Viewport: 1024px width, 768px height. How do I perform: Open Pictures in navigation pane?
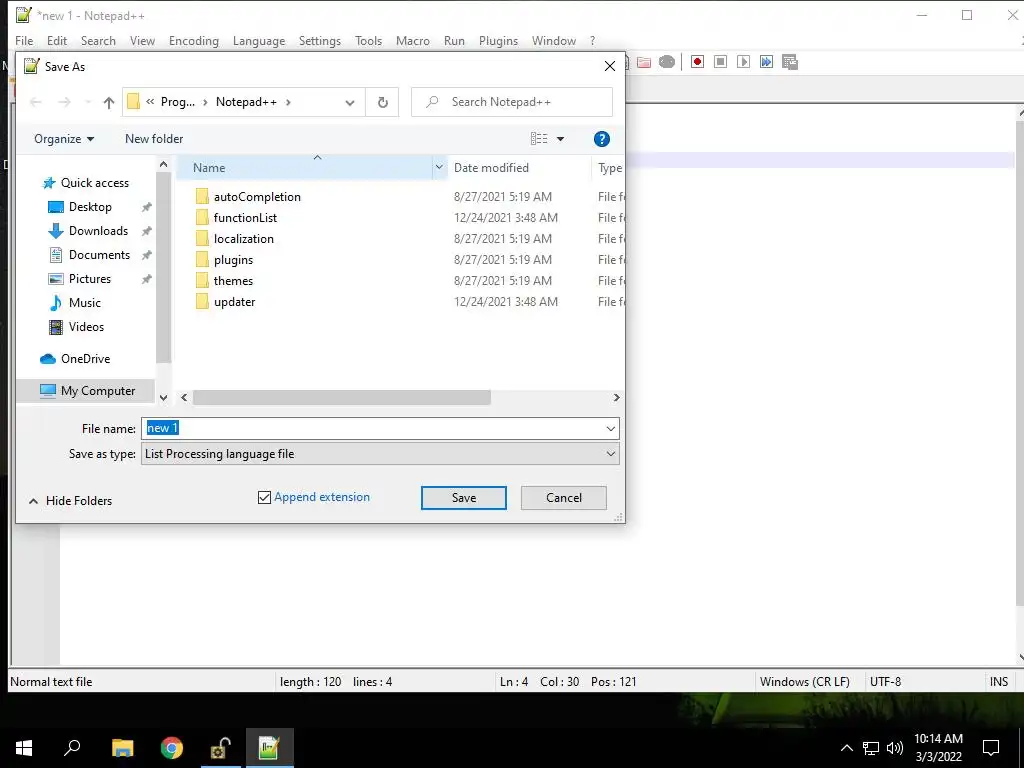tap(89, 279)
